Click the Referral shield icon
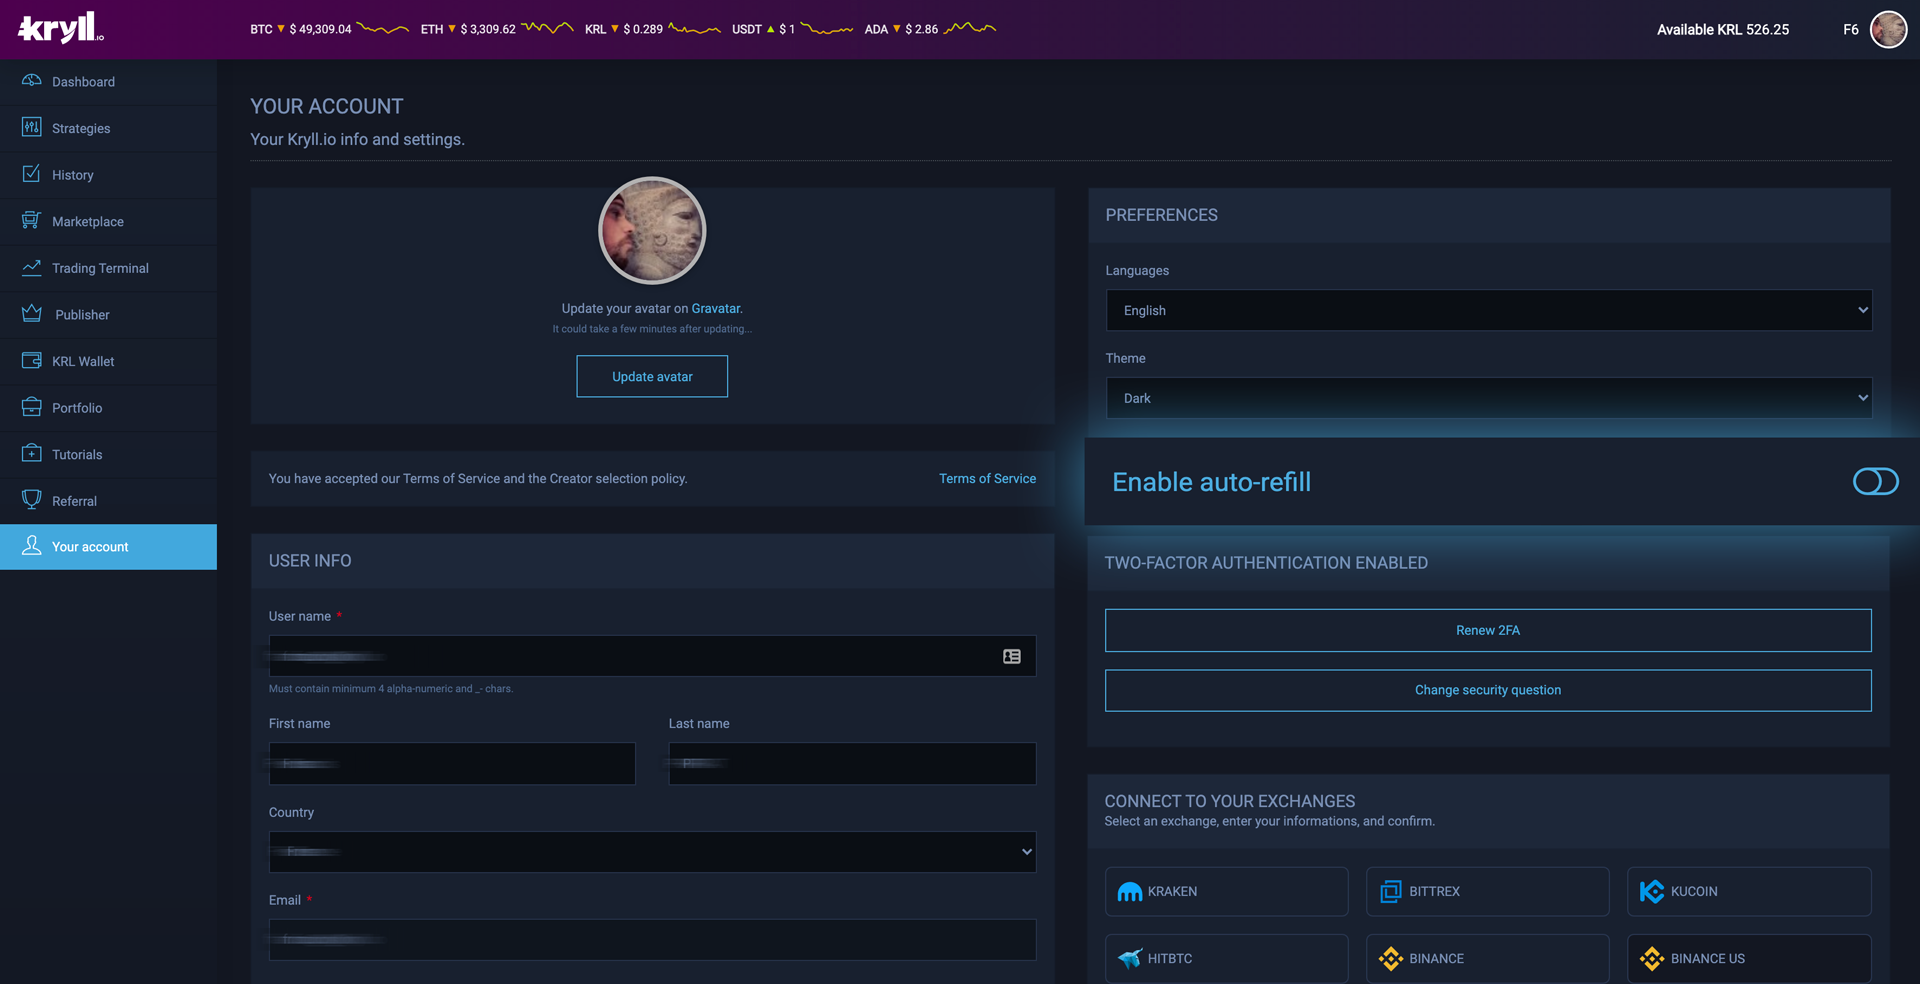 pos(31,500)
